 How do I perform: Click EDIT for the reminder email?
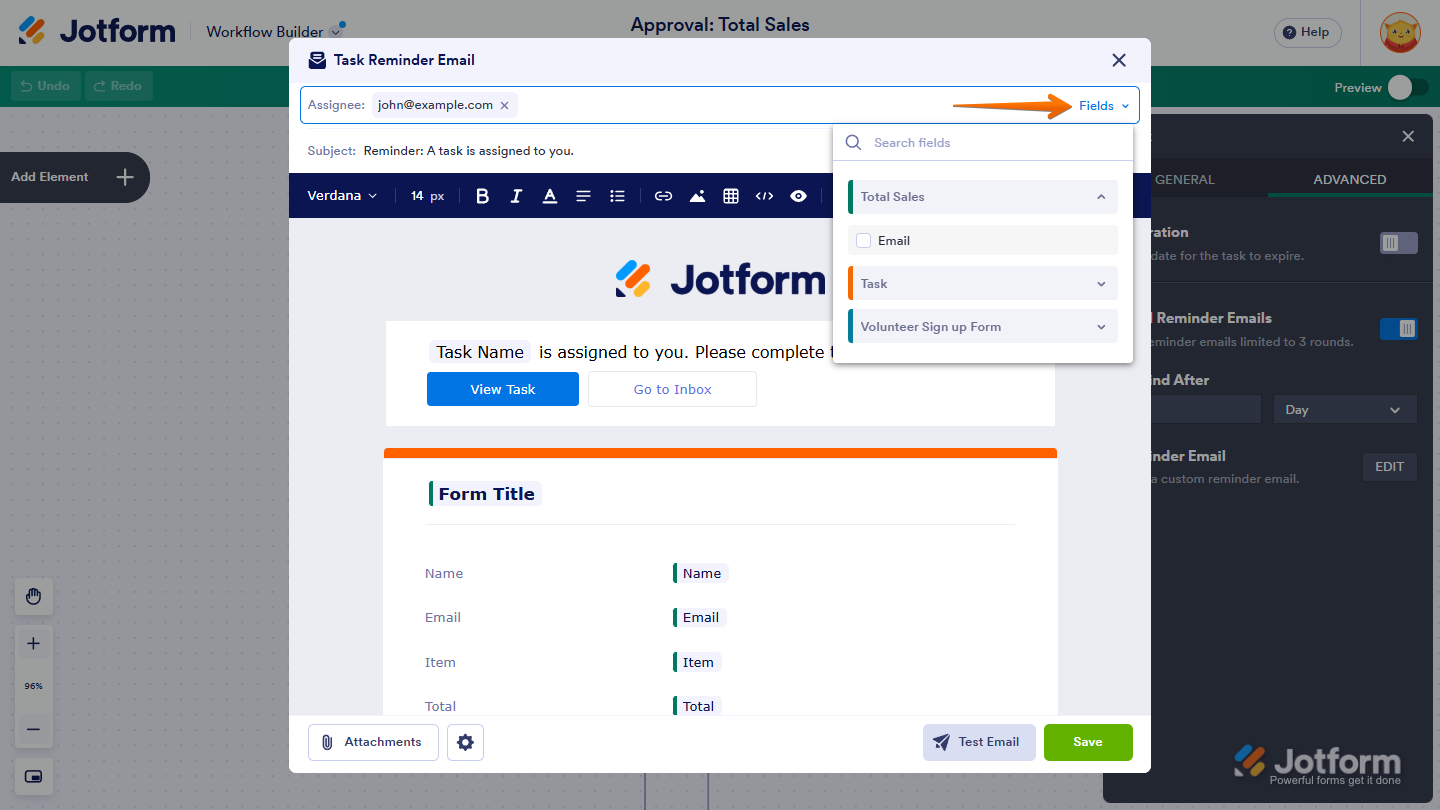(1390, 467)
